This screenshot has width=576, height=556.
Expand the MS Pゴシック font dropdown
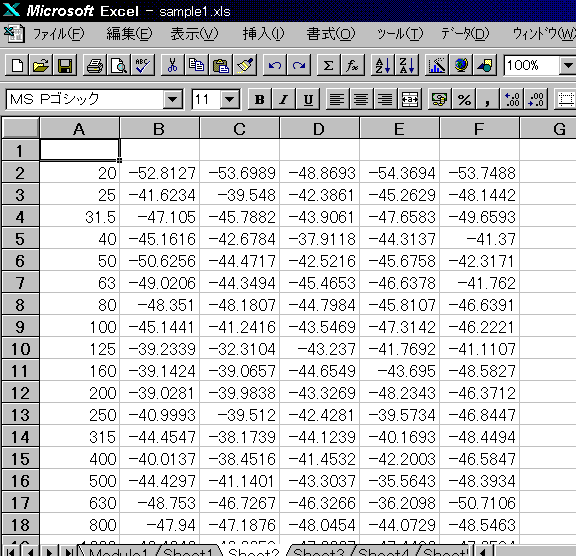click(173, 99)
